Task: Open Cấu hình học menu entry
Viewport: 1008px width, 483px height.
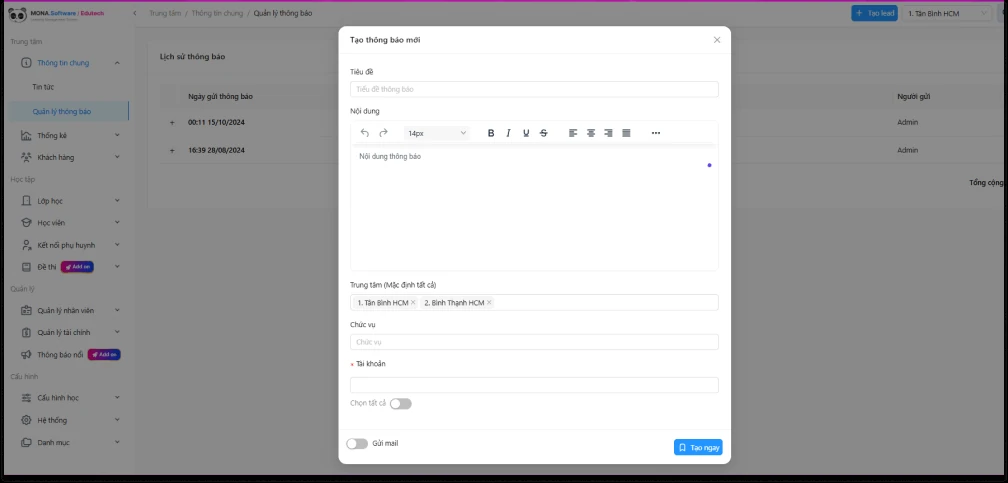Action: coord(58,398)
